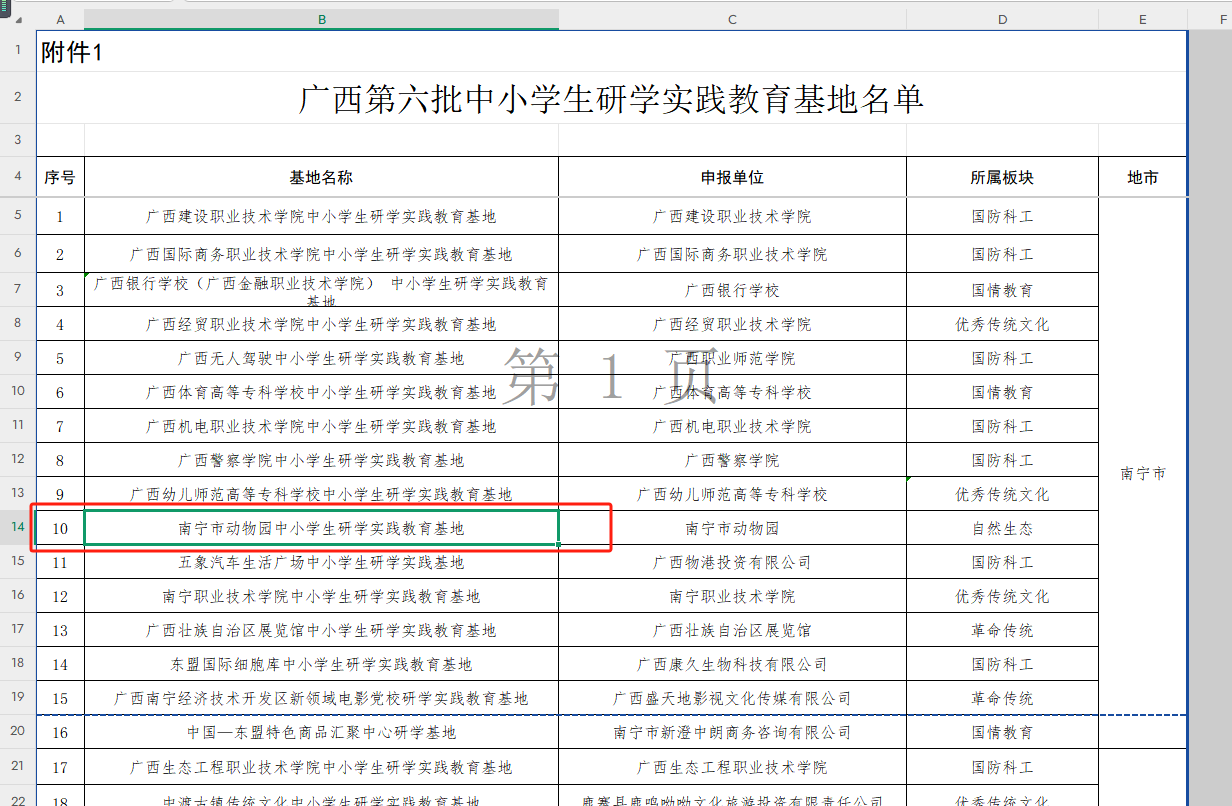1232x806 pixels.
Task: Click 国情教育 in the 广西银行学校 row
Action: (1002, 290)
